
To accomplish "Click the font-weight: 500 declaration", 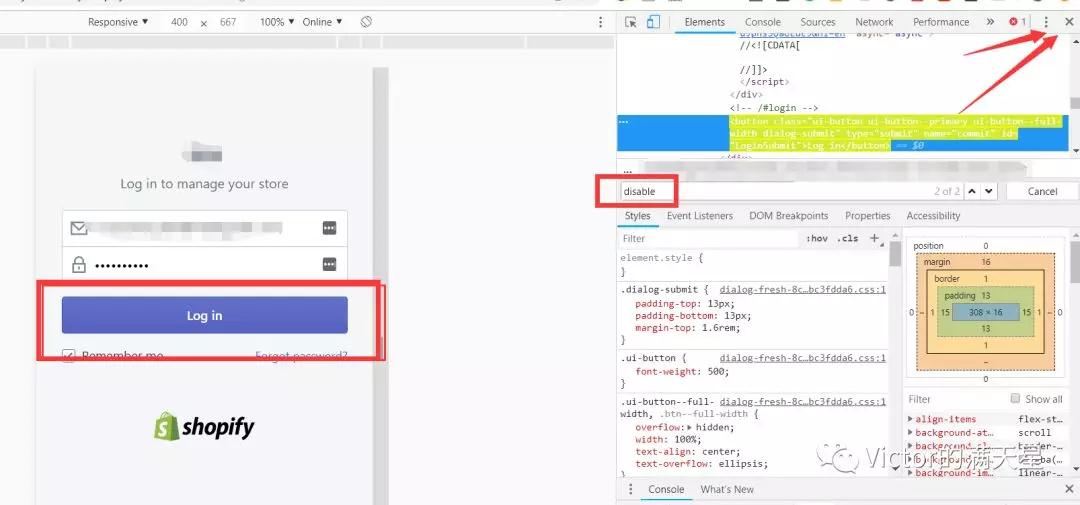I will point(682,371).
